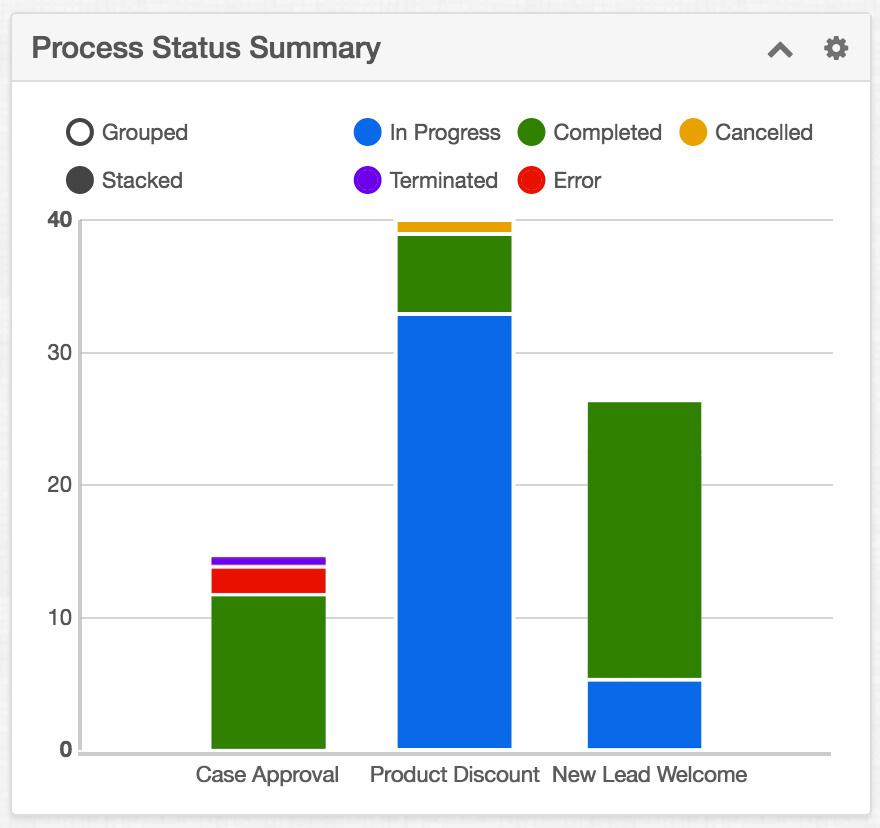Image resolution: width=880 pixels, height=828 pixels.
Task: Select the Grouped chart view
Action: coord(79,131)
